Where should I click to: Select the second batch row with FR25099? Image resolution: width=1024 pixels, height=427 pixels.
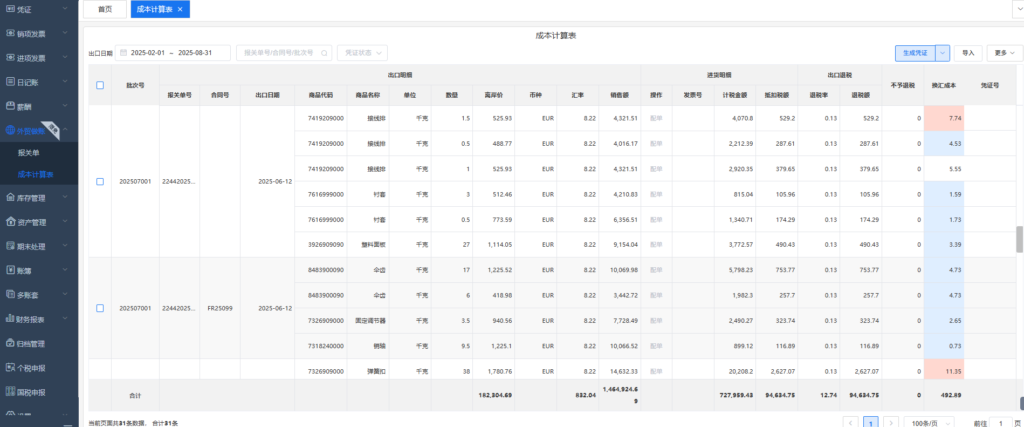point(100,308)
